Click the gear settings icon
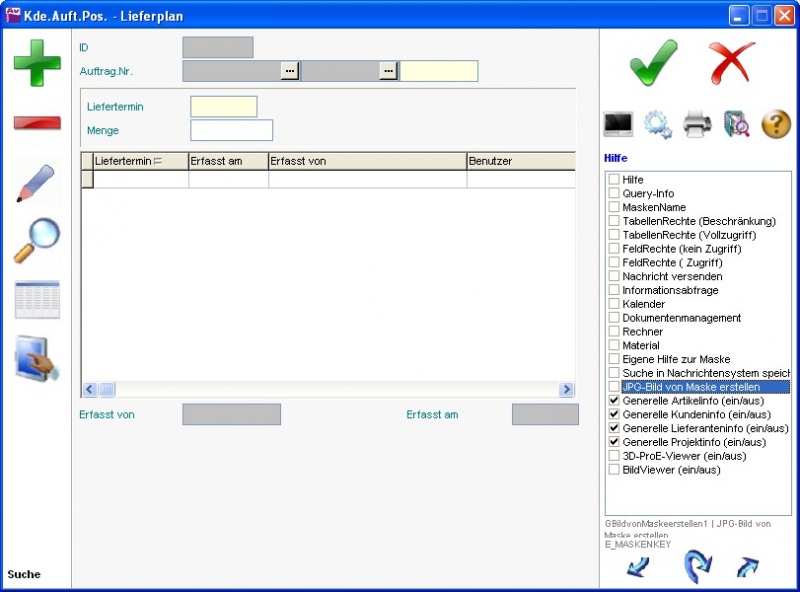Image resolution: width=800 pixels, height=592 pixels. (x=657, y=124)
